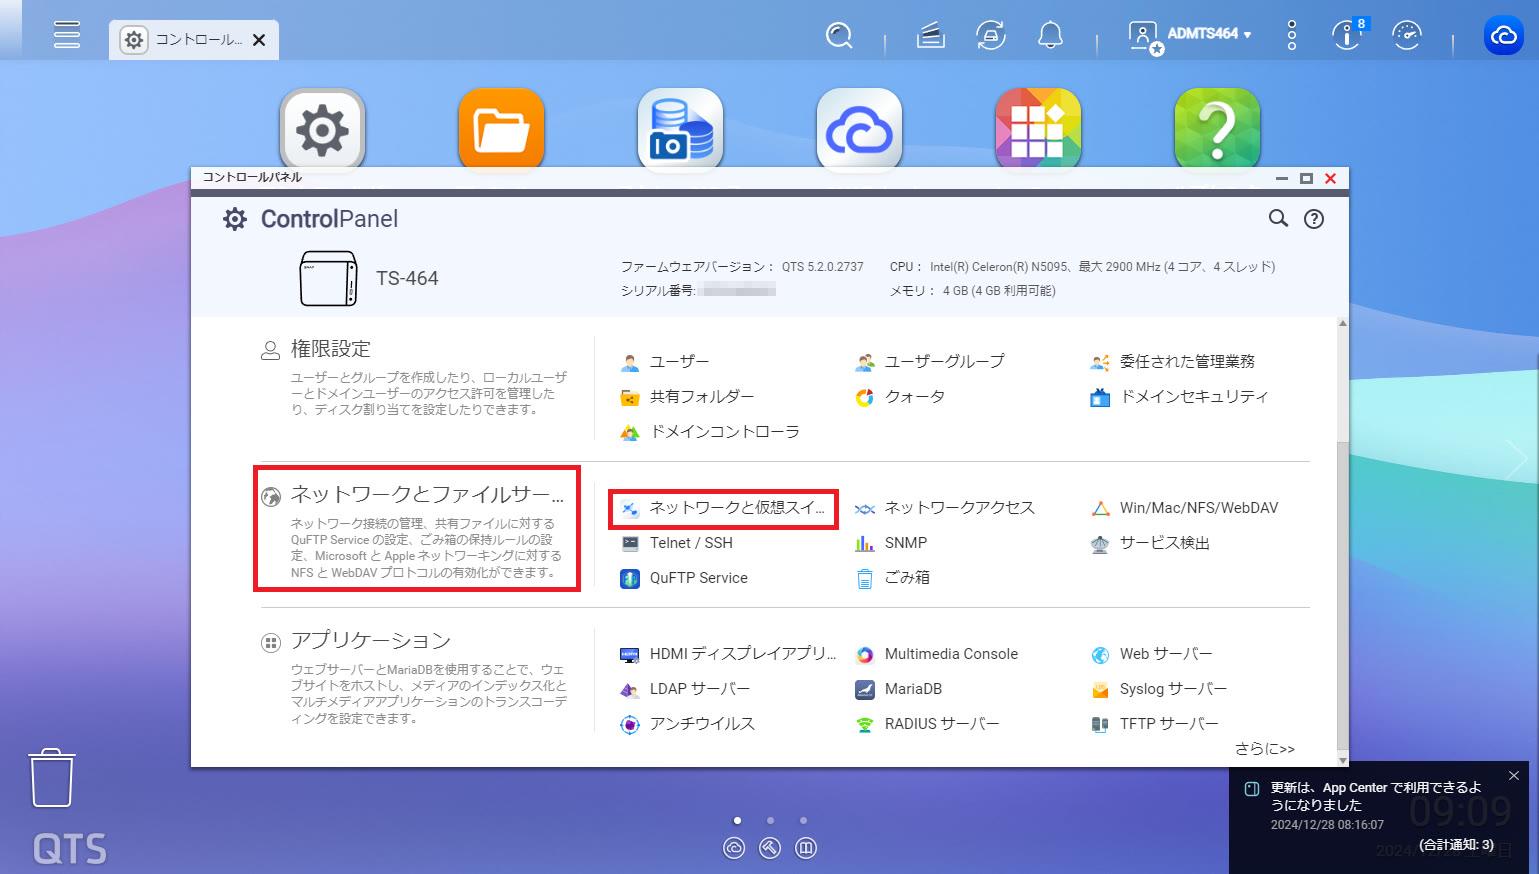Open サービス検出 settings
This screenshot has width=1539, height=874.
click(1150, 543)
